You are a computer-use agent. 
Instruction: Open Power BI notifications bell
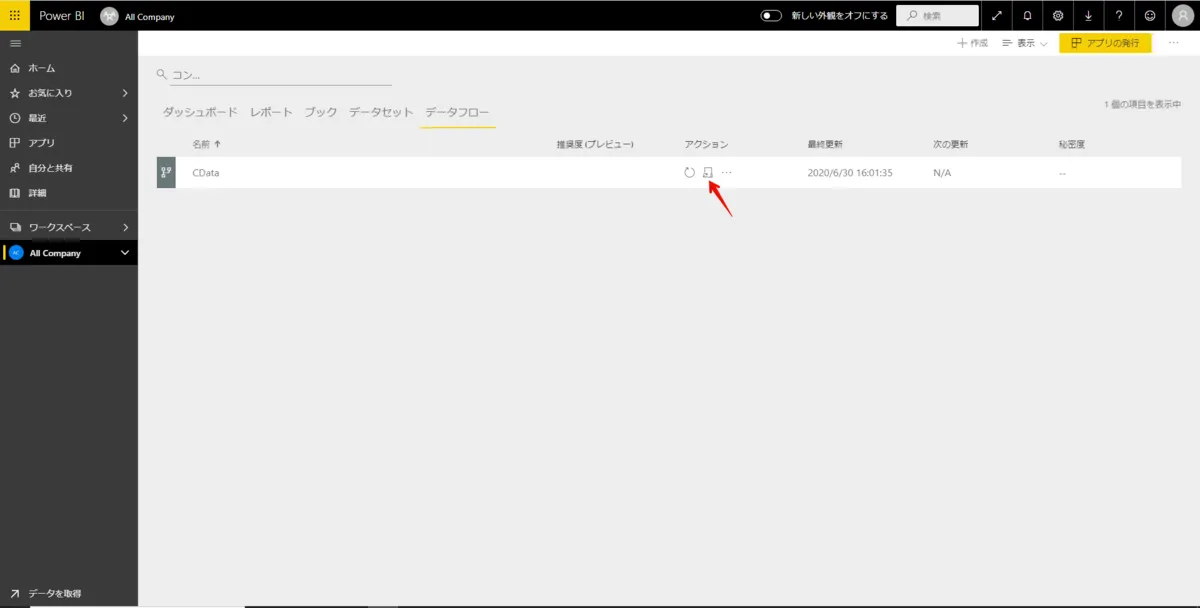(1026, 15)
